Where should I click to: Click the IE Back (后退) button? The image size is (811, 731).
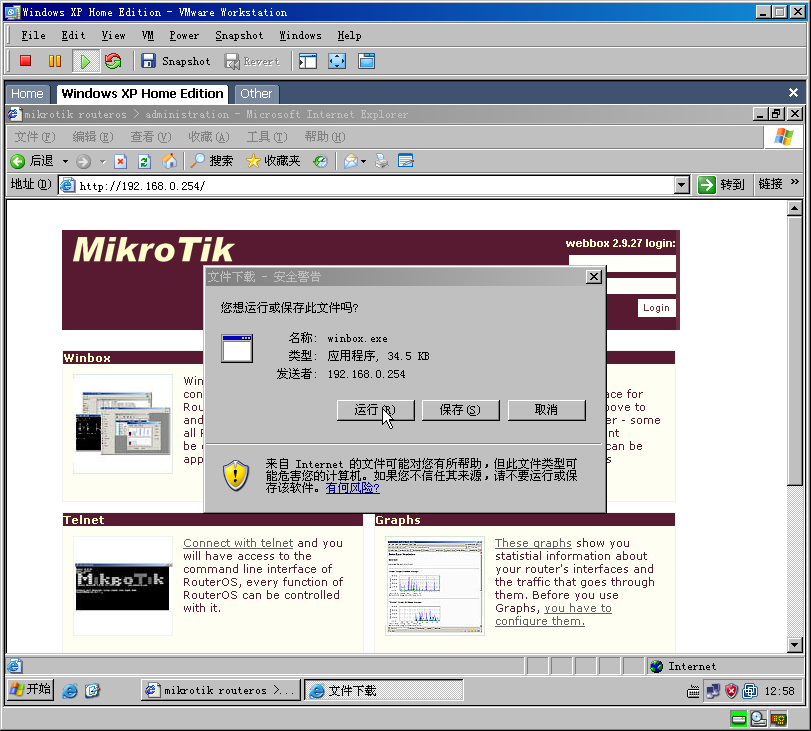32,161
